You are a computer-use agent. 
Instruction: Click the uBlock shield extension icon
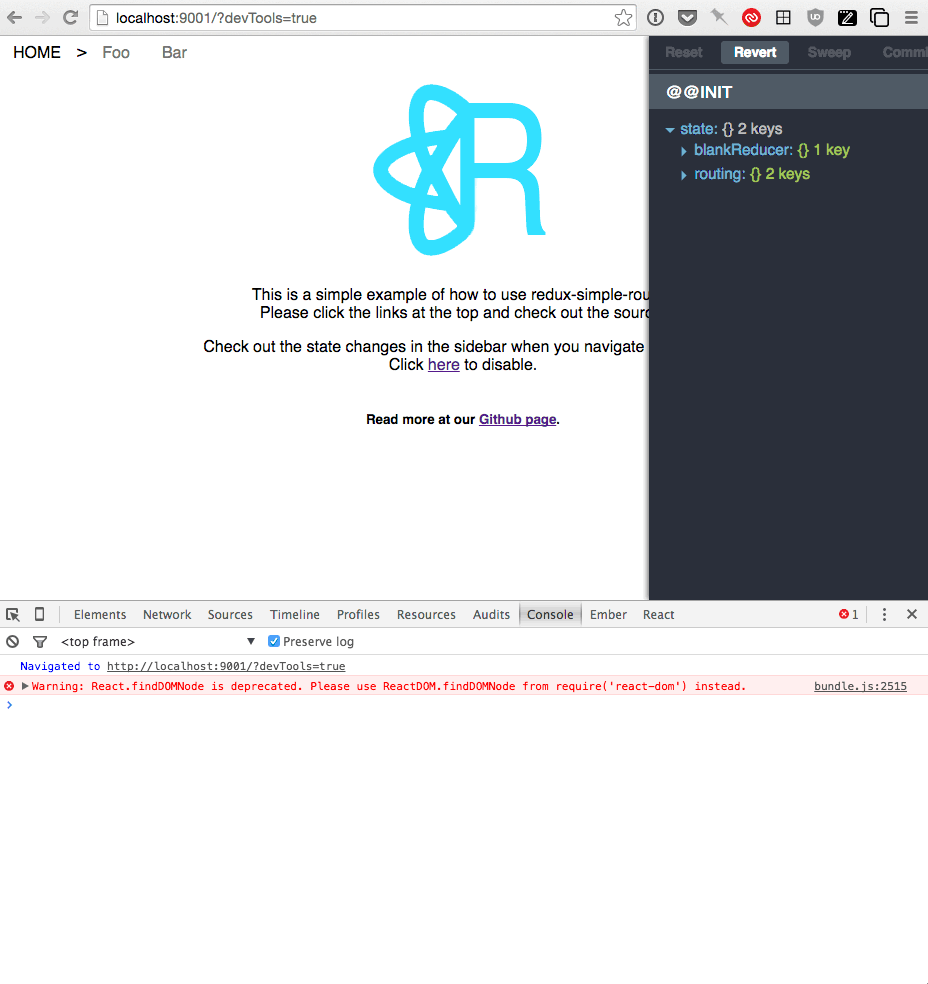pos(815,18)
